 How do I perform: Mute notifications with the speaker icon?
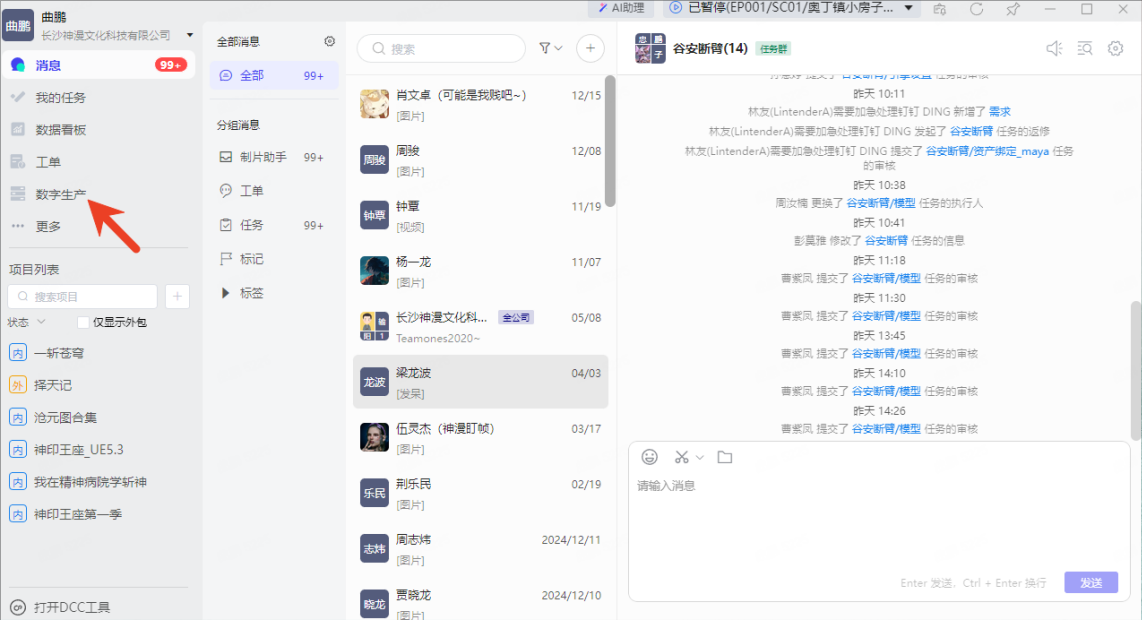pos(1054,48)
